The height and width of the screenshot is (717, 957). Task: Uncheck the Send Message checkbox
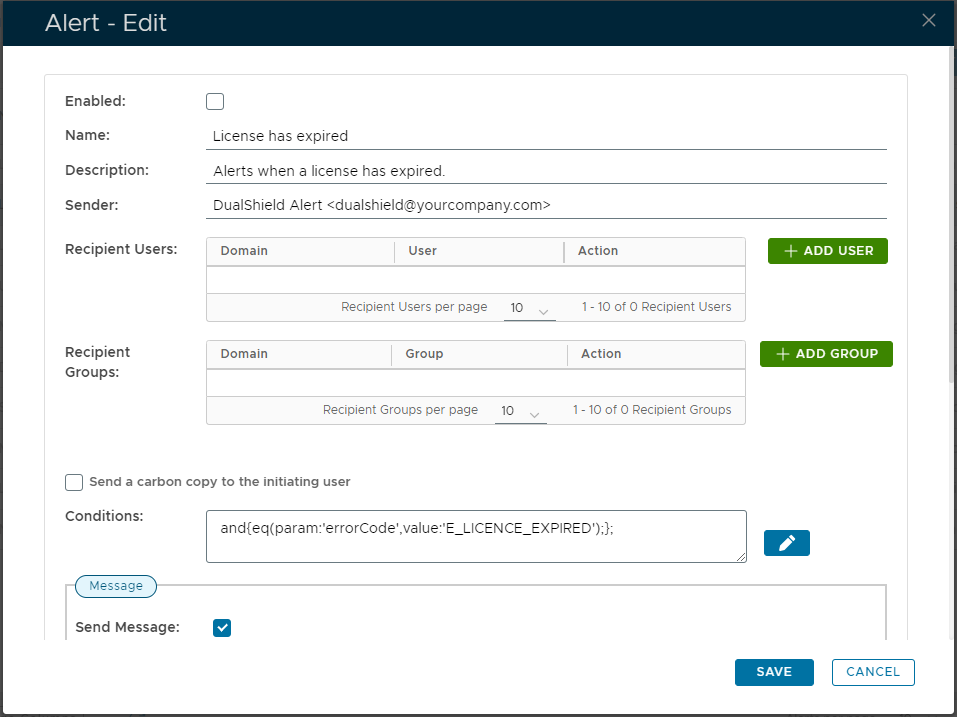(222, 628)
